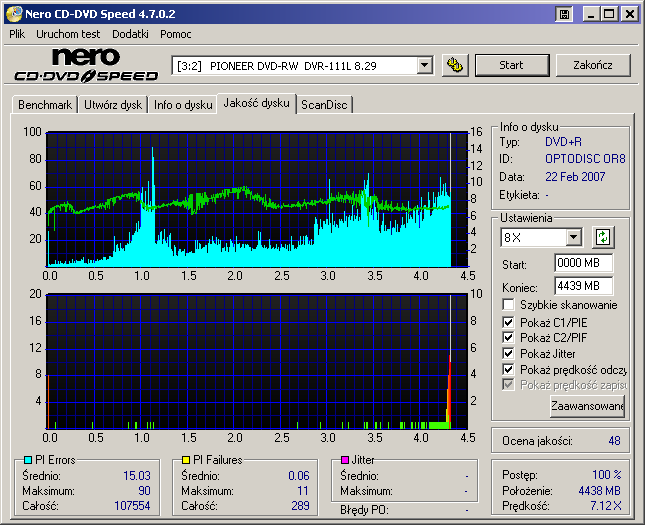Toggle Szybkie skanowanie checkbox
Image resolution: width=645 pixels, height=525 pixels.
click(508, 305)
